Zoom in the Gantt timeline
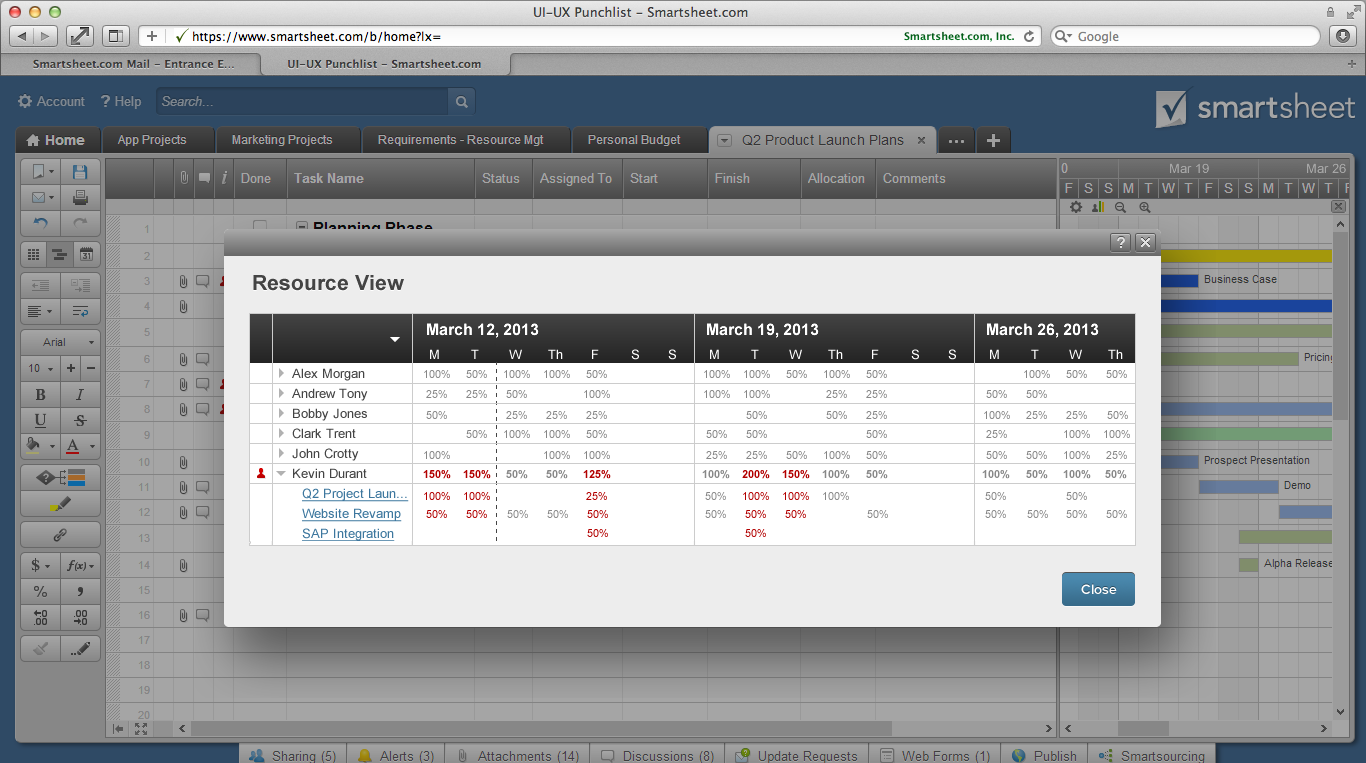Screen dimensions: 1366x763 tap(1145, 207)
